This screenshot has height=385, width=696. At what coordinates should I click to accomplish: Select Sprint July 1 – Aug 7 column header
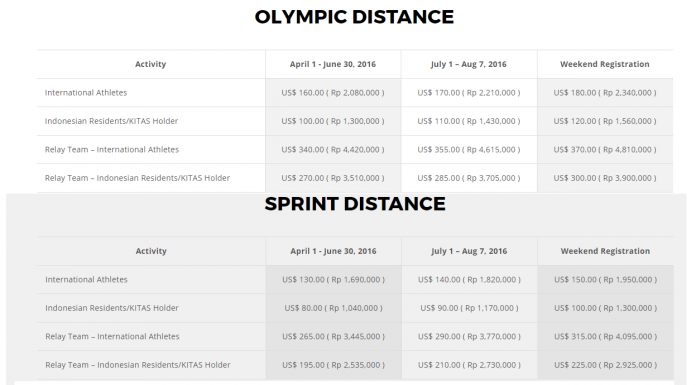469,251
